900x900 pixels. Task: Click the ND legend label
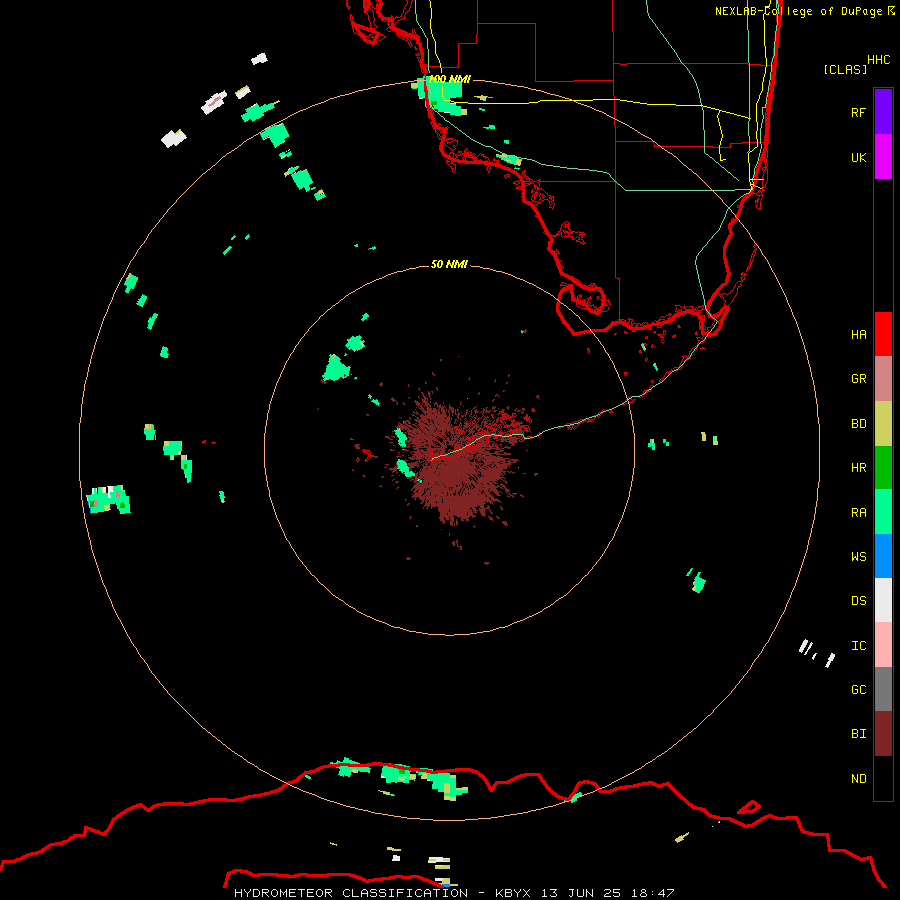pos(858,779)
